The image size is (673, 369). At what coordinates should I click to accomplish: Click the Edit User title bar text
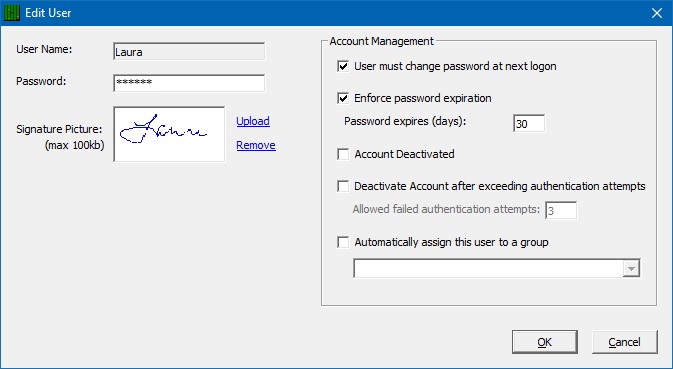click(48, 13)
